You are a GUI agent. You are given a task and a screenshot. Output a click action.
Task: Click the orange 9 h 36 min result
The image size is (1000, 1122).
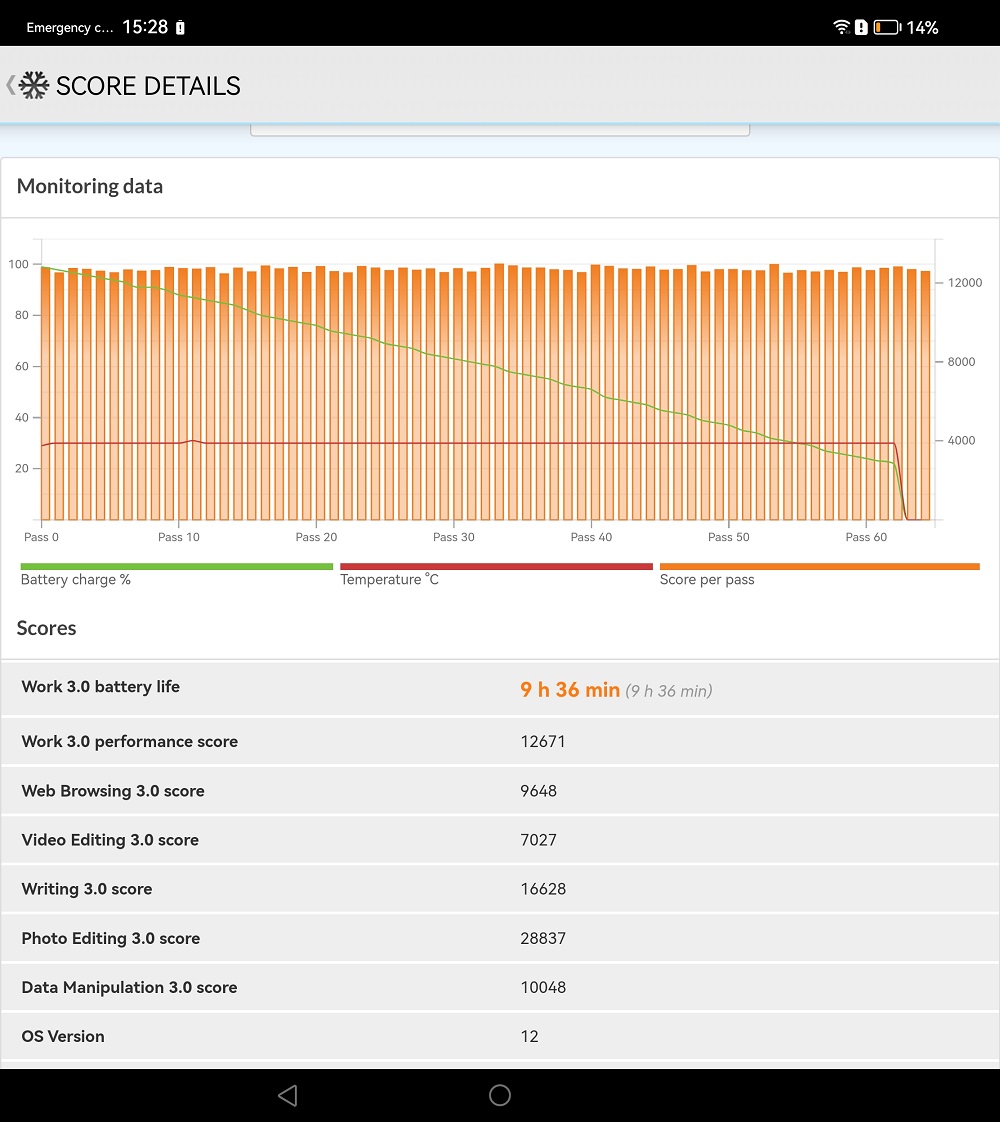tap(570, 689)
